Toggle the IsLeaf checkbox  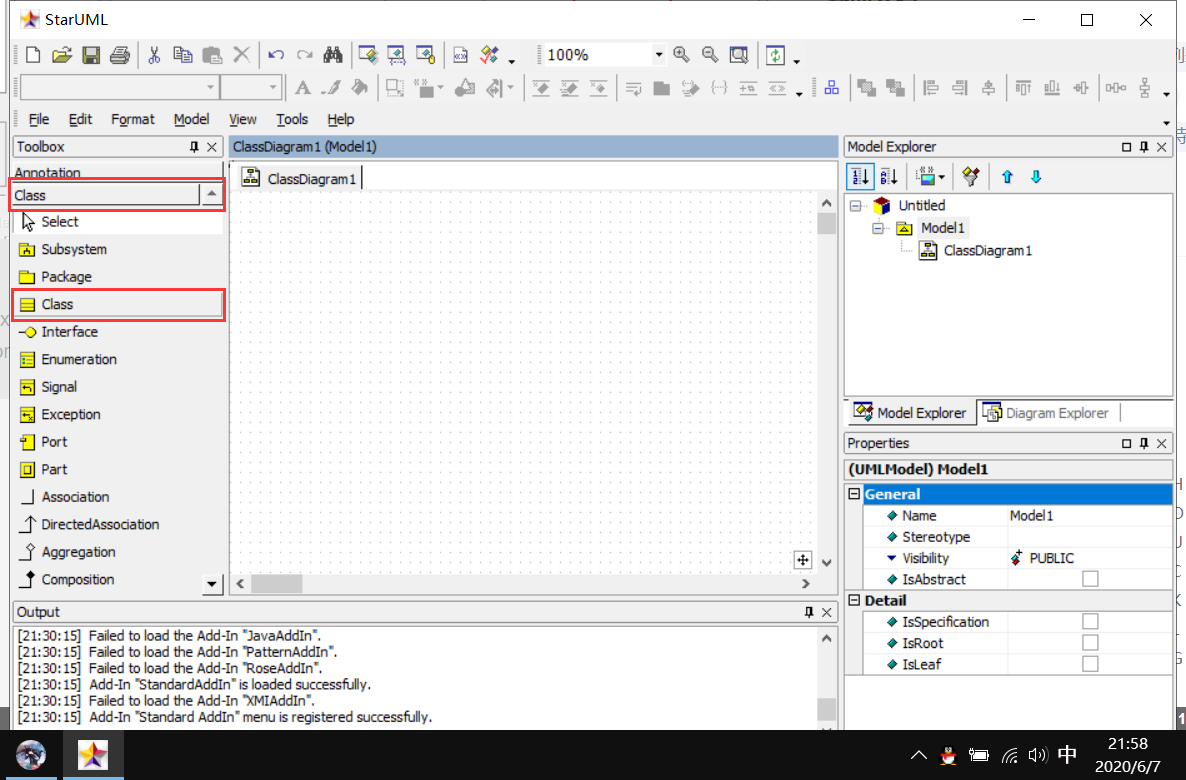(x=1090, y=663)
